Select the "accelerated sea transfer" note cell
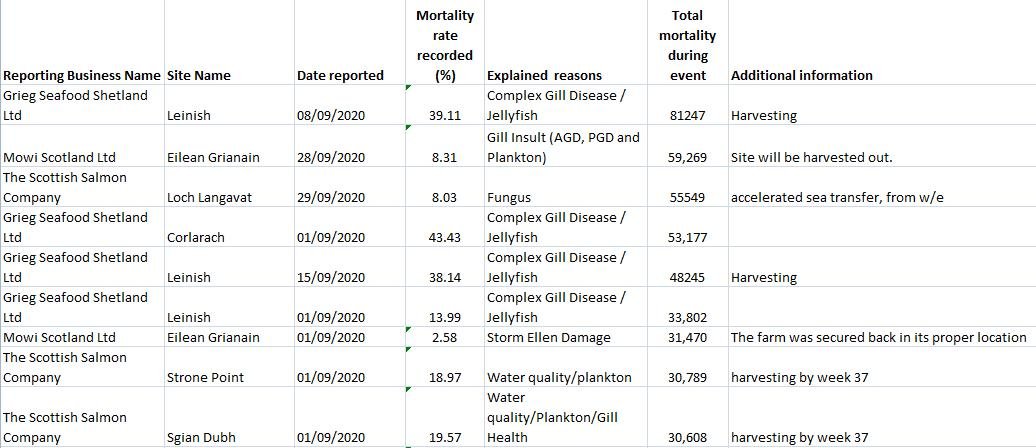This screenshot has width=1036, height=448. tap(837, 197)
